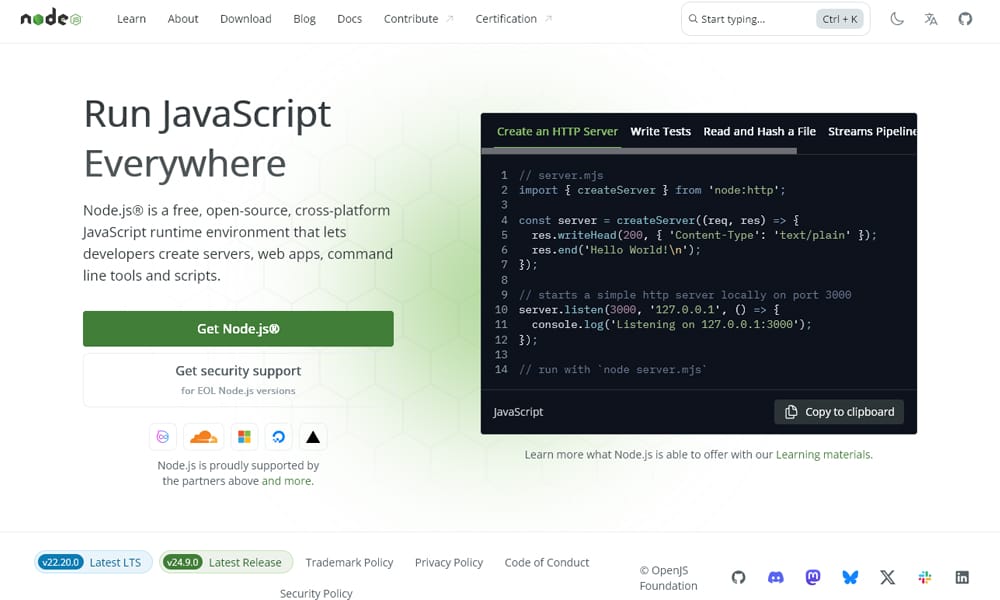Open the language selector icon
The width and height of the screenshot is (1000, 600).
pos(931,18)
